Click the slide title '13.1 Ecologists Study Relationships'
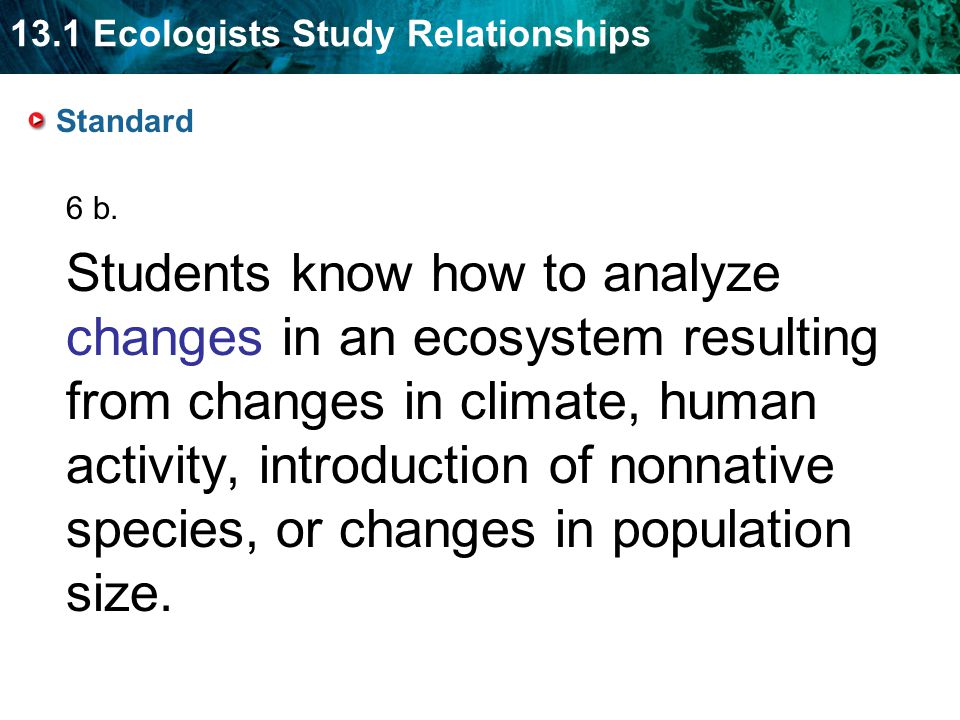The height and width of the screenshot is (720, 960). [x=331, y=34]
